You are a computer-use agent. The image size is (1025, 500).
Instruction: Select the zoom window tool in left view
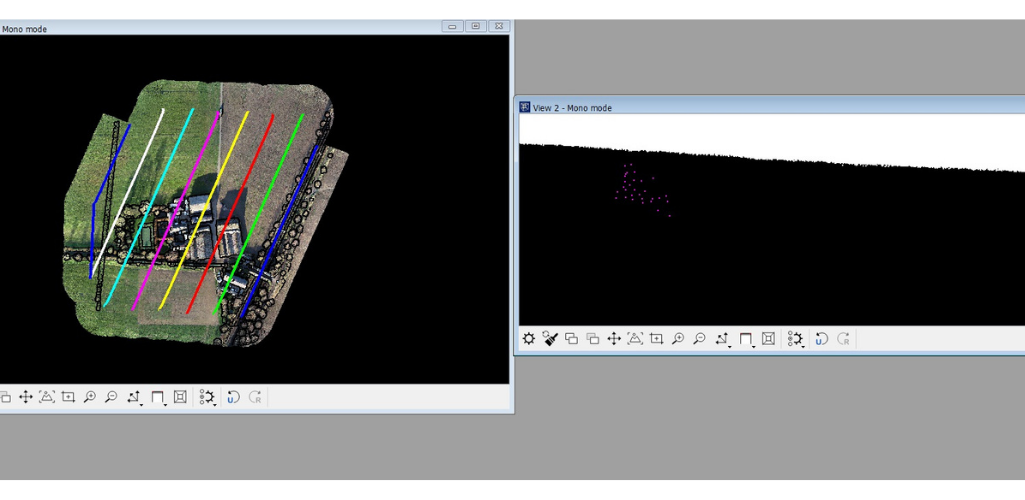coord(68,397)
